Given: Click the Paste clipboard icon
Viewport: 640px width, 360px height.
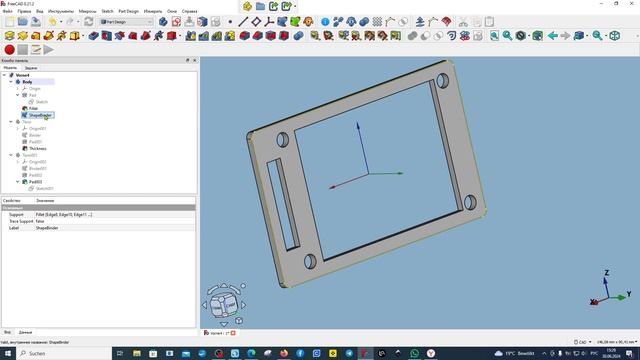Looking at the screenshot, I should [489, 22].
